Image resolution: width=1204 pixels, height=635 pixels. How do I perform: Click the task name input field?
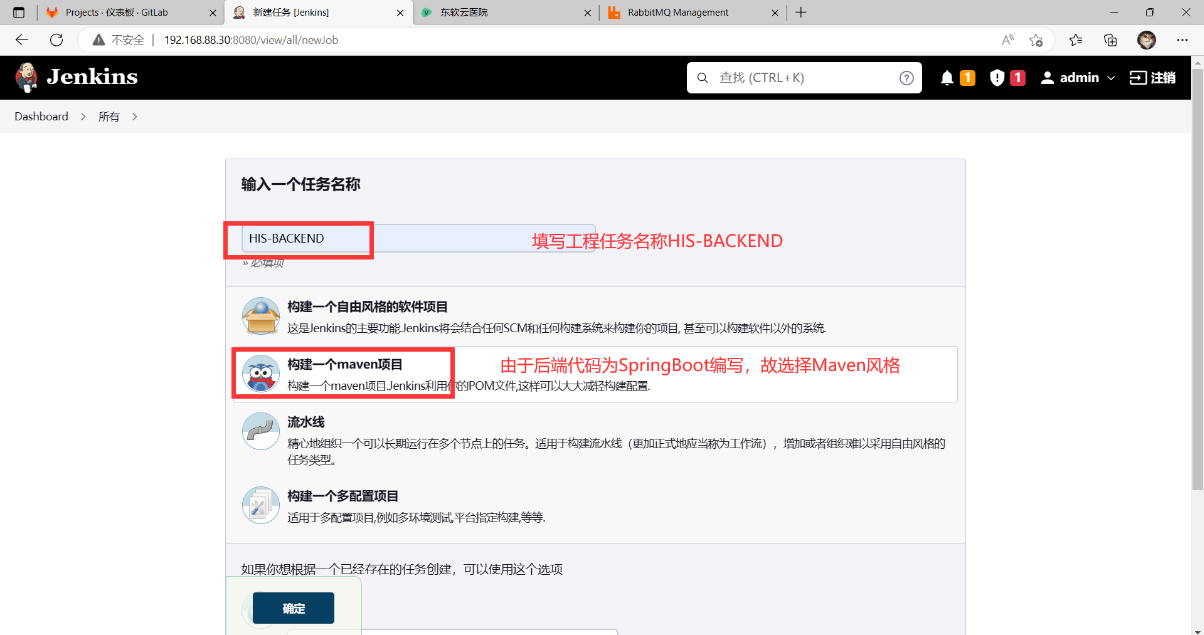pyautogui.click(x=418, y=238)
